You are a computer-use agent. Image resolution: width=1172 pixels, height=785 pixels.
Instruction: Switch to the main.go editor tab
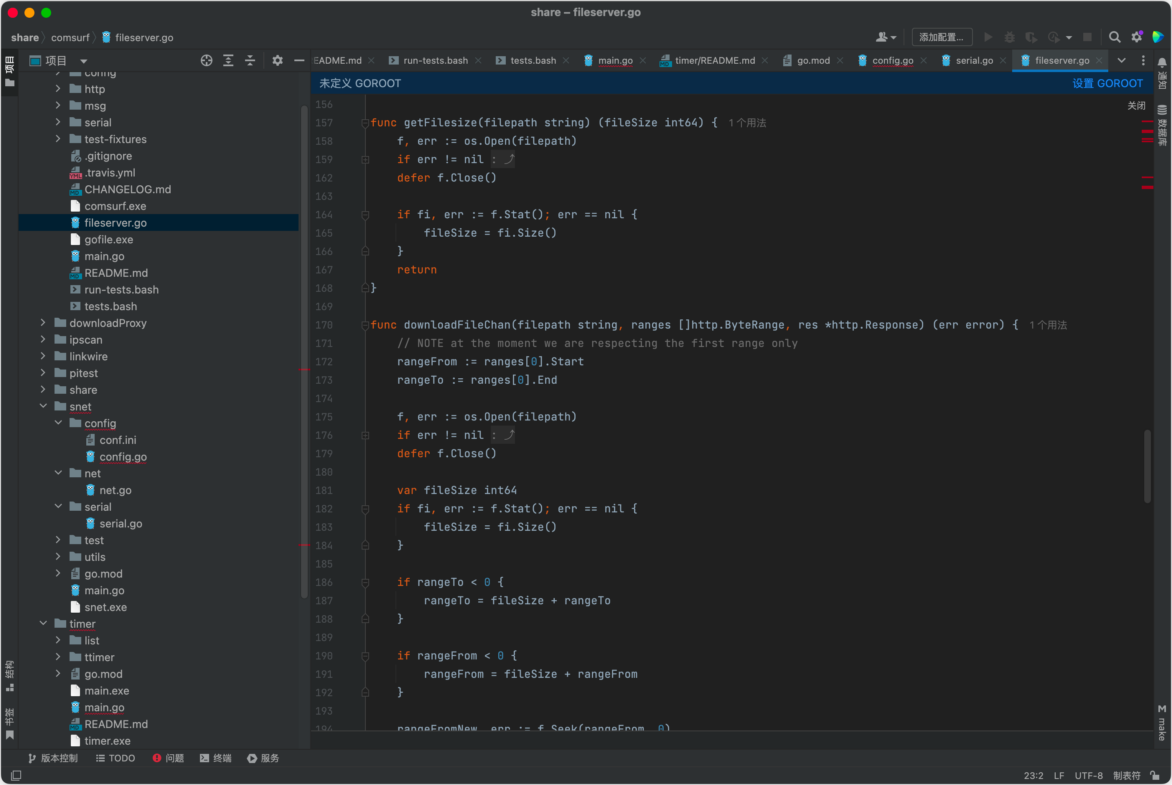pyautogui.click(x=614, y=61)
